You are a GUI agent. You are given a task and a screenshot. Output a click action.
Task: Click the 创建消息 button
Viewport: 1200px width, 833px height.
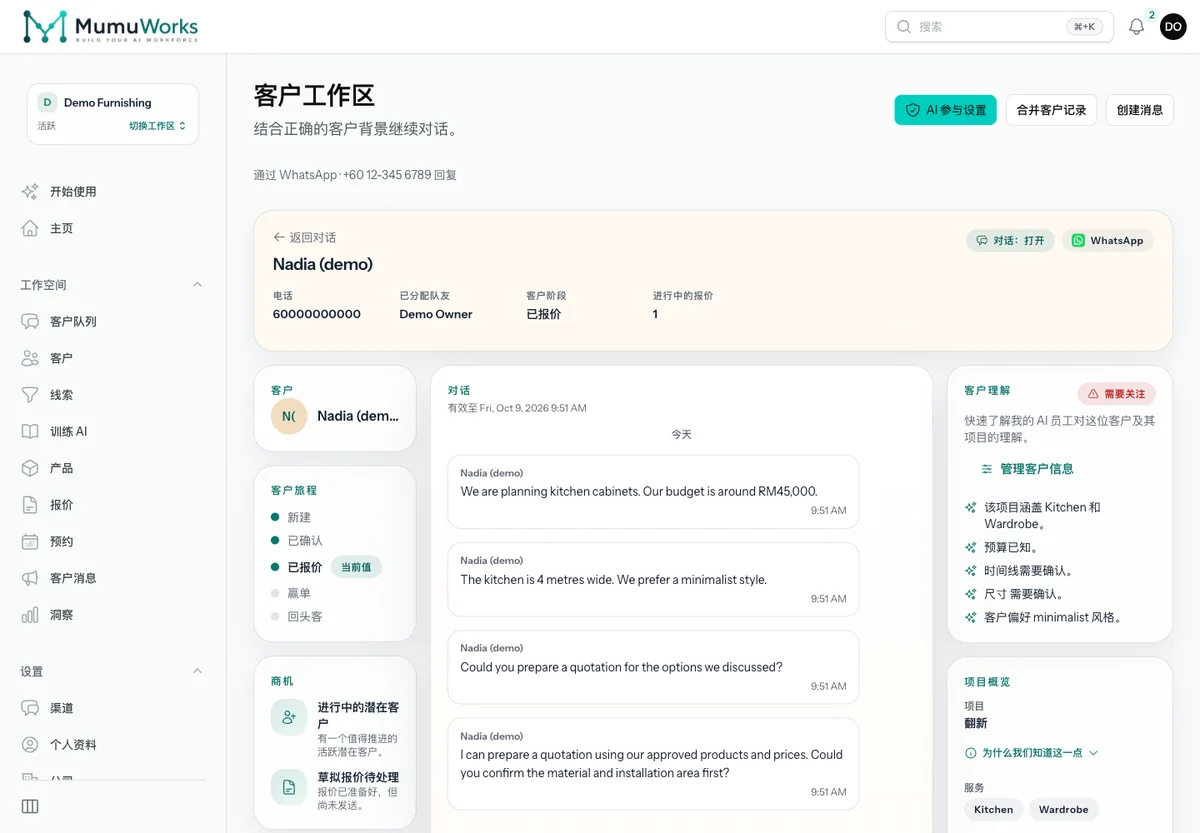tap(1139, 110)
